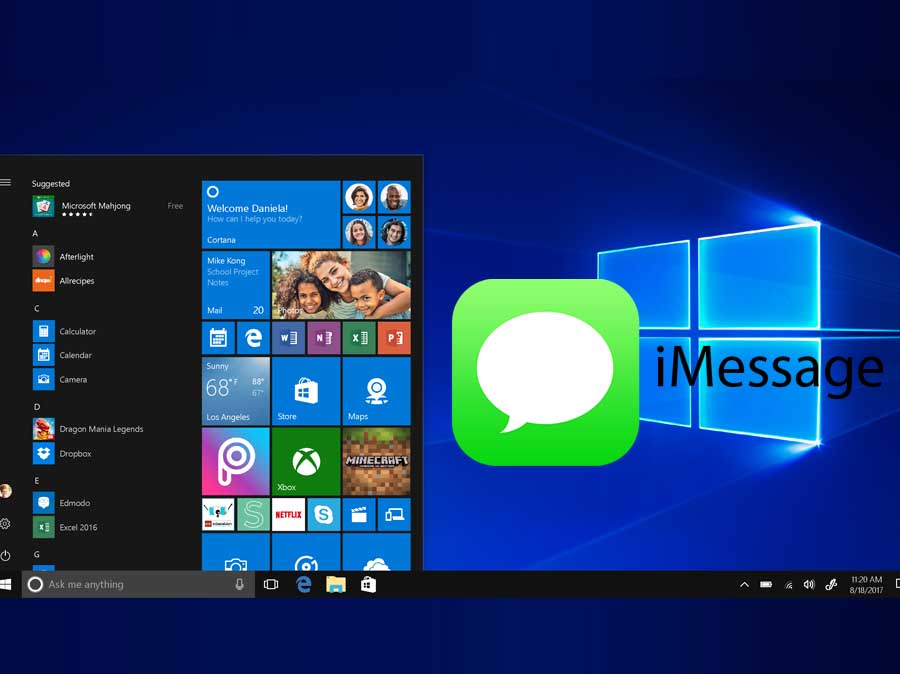Open the PowerPoint tile
Viewport: 900px width, 674px height.
click(394, 338)
